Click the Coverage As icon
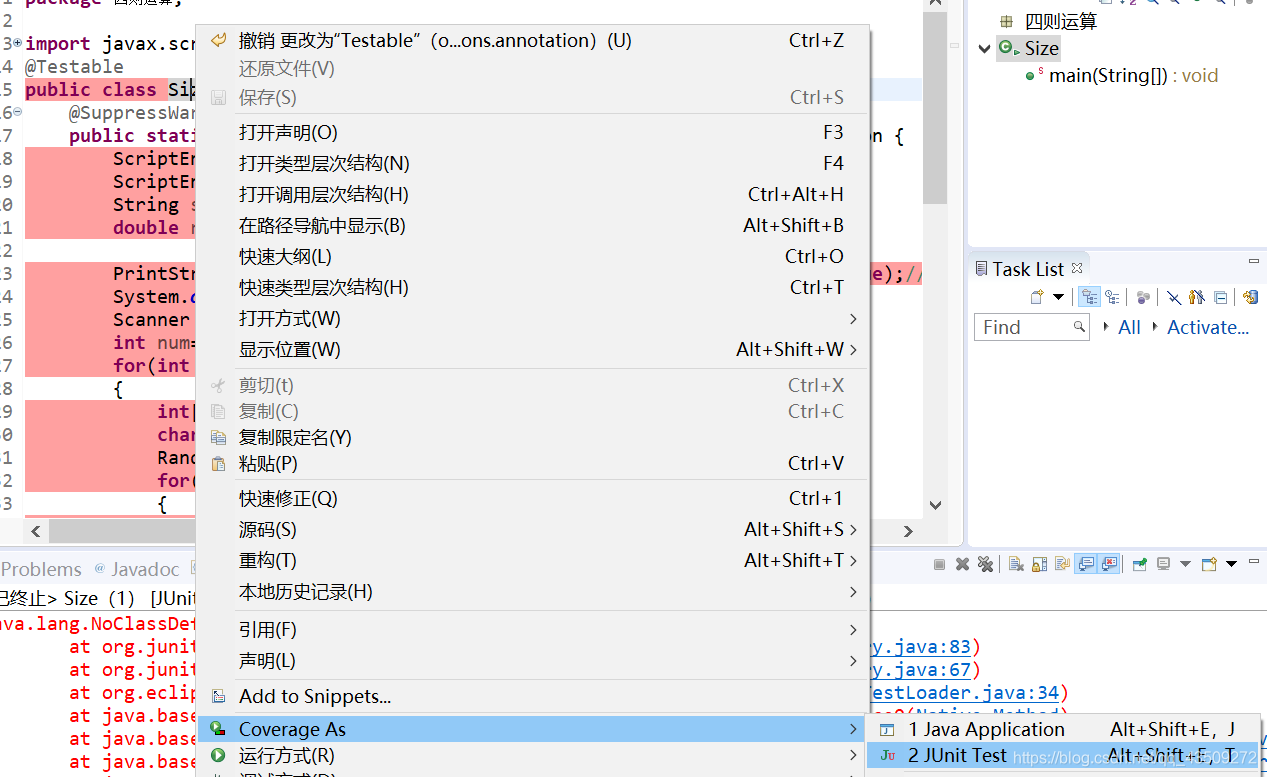The image size is (1267, 777). 219,729
